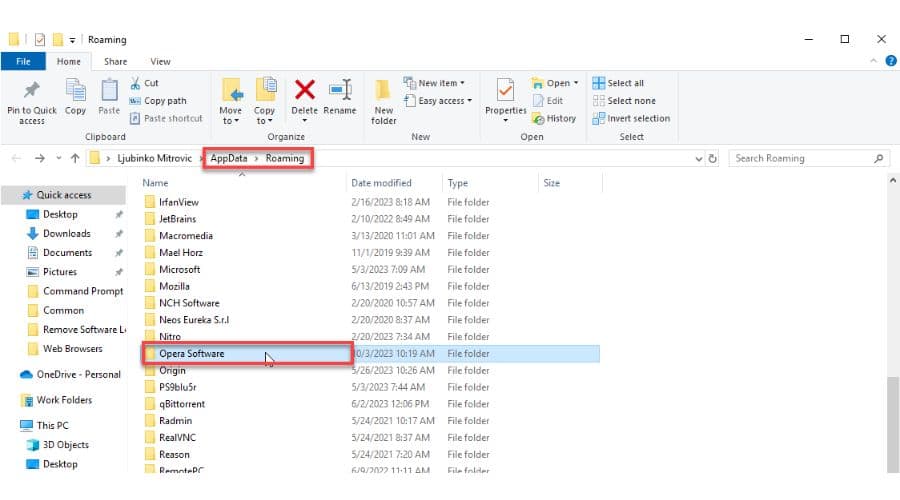This screenshot has width=900, height=500.
Task: Click the Copy ribbon icon
Action: click(x=75, y=90)
